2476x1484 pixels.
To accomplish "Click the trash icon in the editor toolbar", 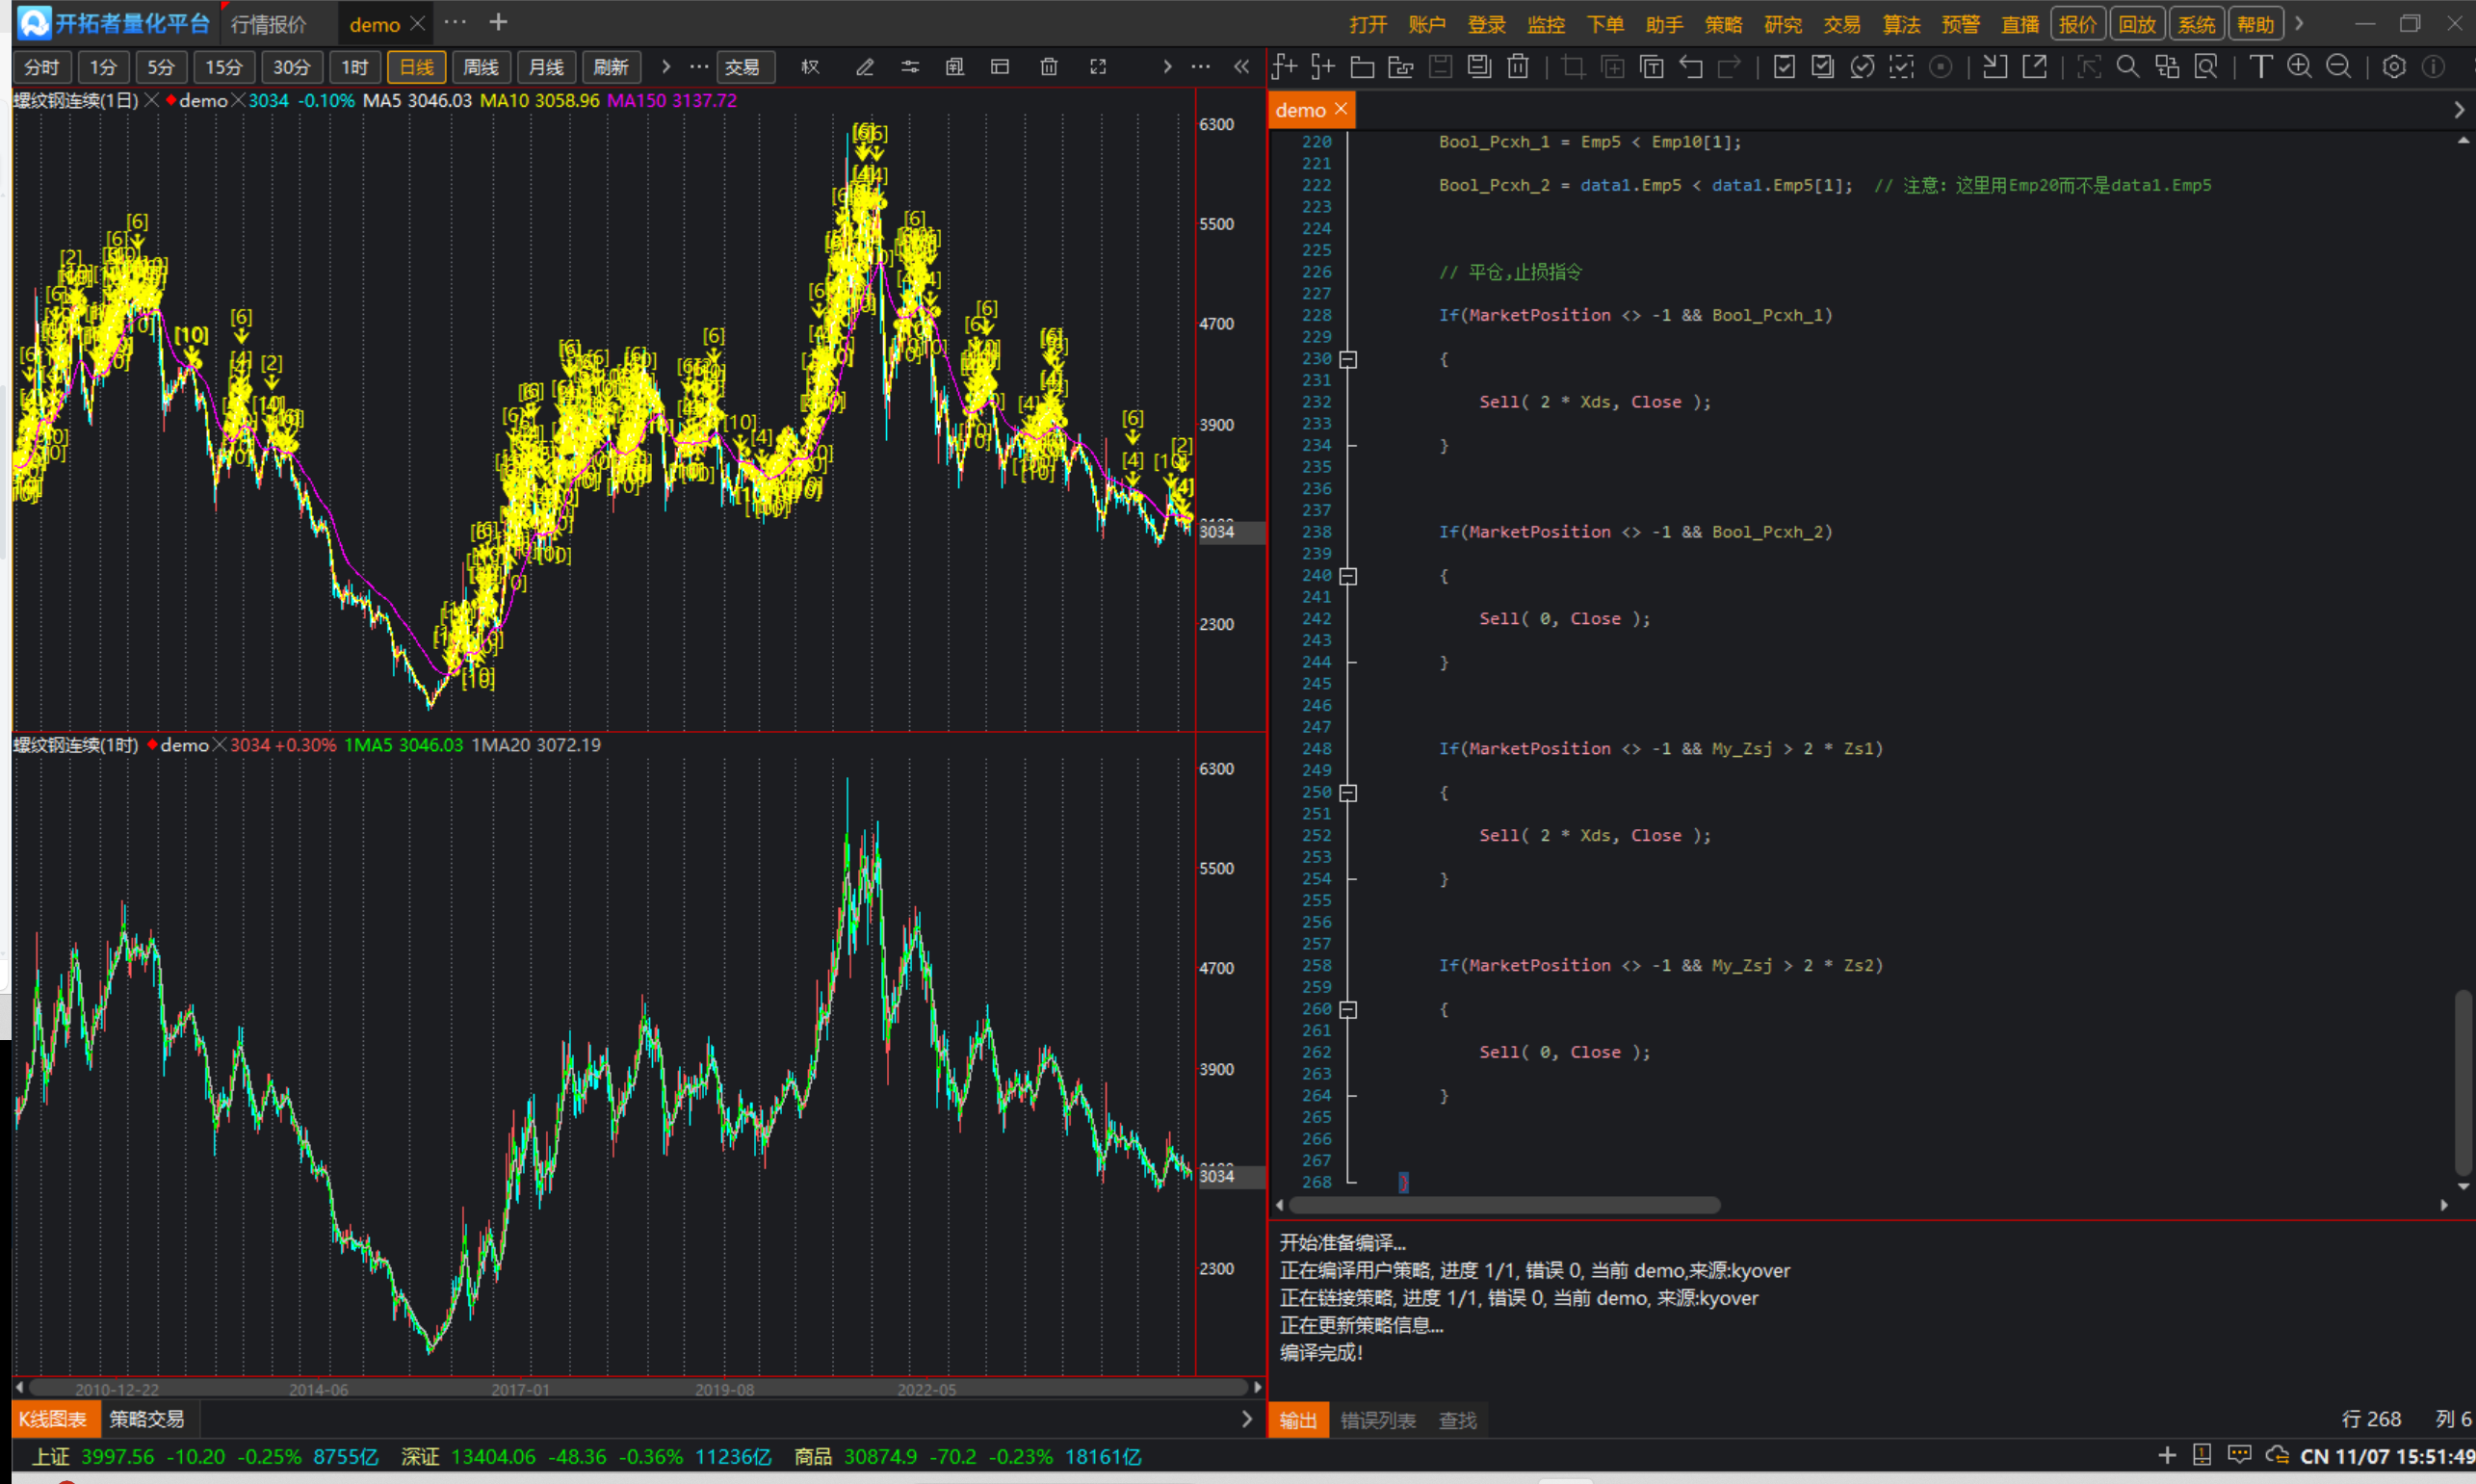I will tap(1518, 67).
